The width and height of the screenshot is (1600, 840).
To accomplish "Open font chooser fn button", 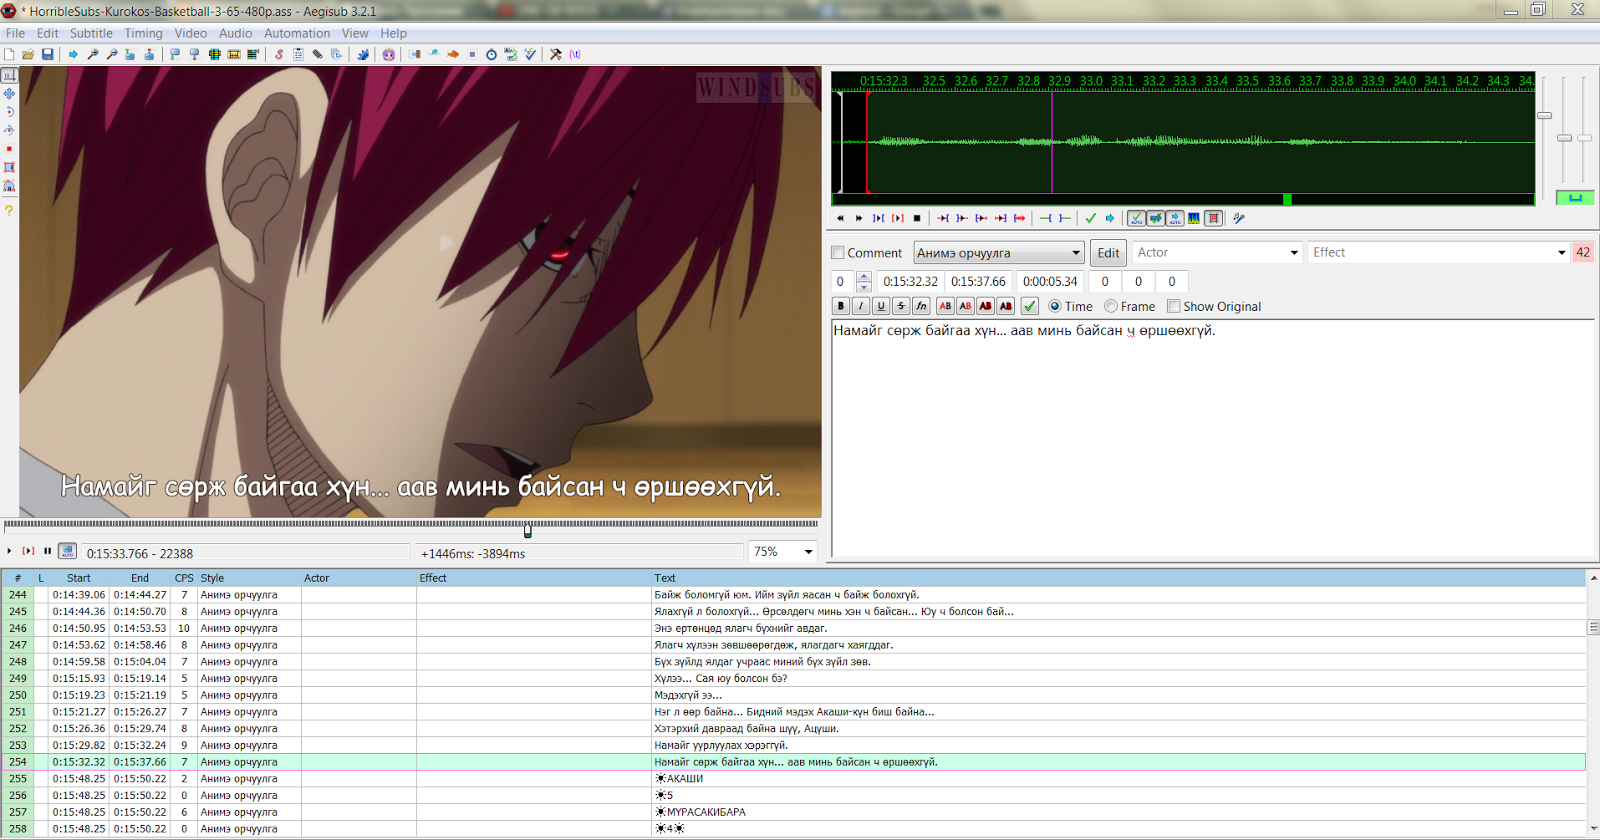I will [x=921, y=306].
